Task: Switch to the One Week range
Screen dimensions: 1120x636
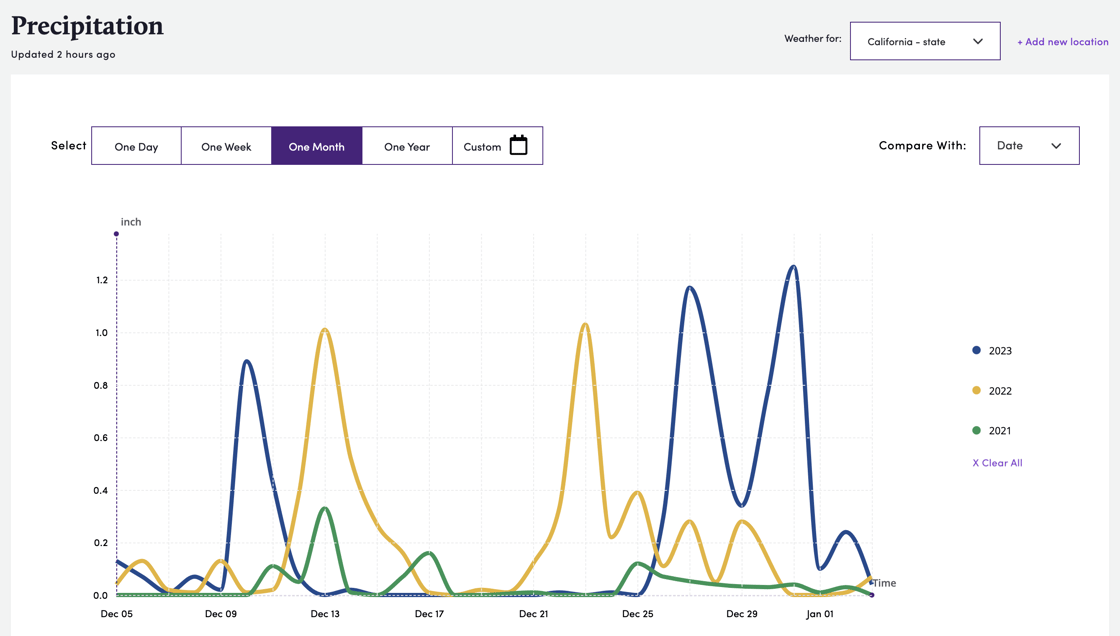Action: pyautogui.click(x=226, y=146)
